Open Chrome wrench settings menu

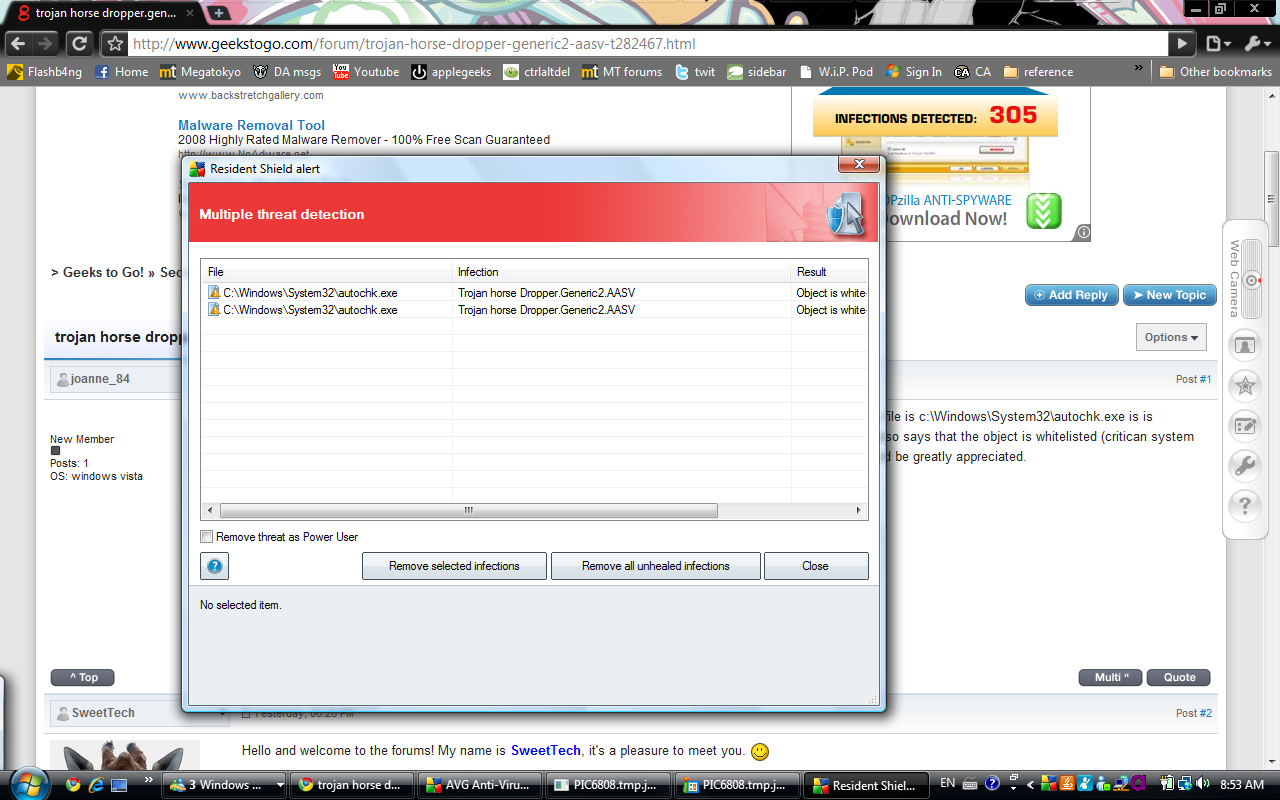click(1256, 44)
